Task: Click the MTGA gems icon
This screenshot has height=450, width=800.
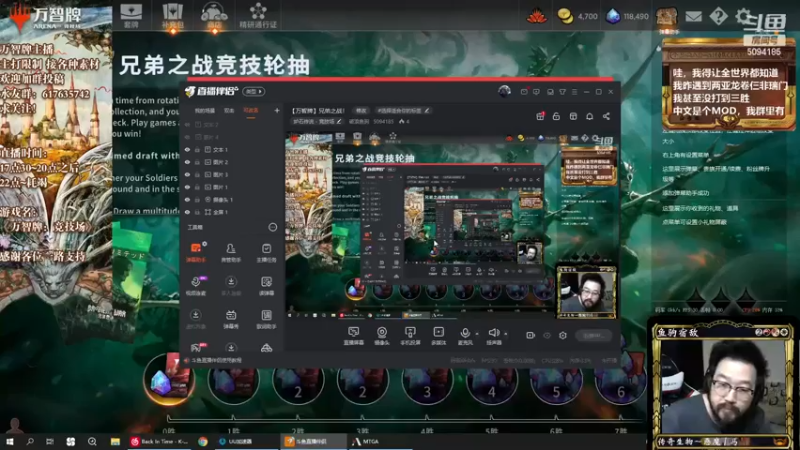Action: pos(613,16)
